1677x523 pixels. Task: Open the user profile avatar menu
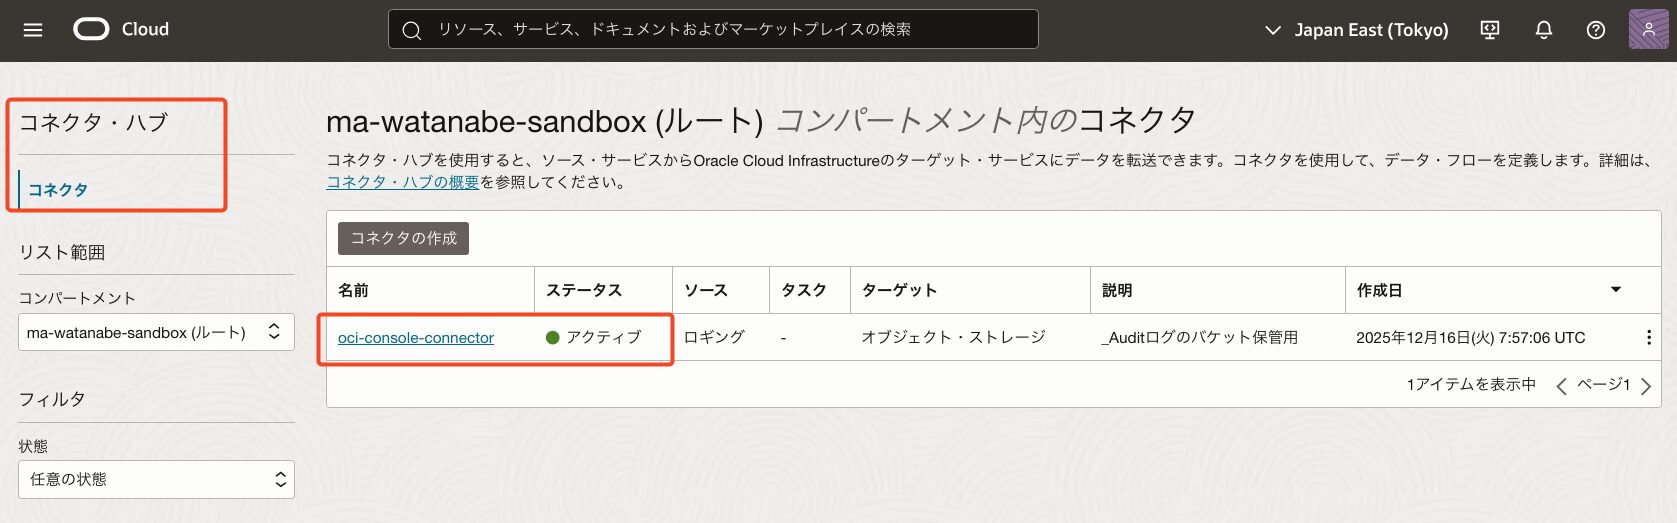click(1648, 30)
